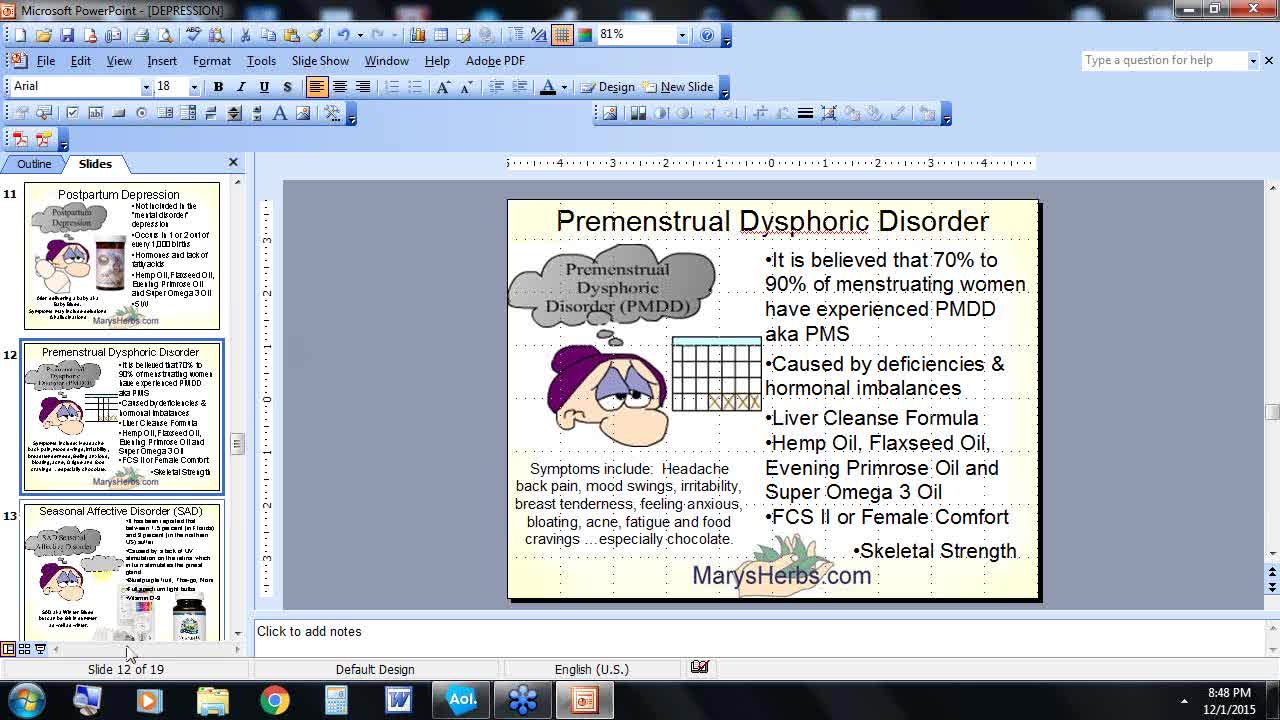Toggle text Shadow formatting
1280x720 pixels.
click(x=287, y=87)
